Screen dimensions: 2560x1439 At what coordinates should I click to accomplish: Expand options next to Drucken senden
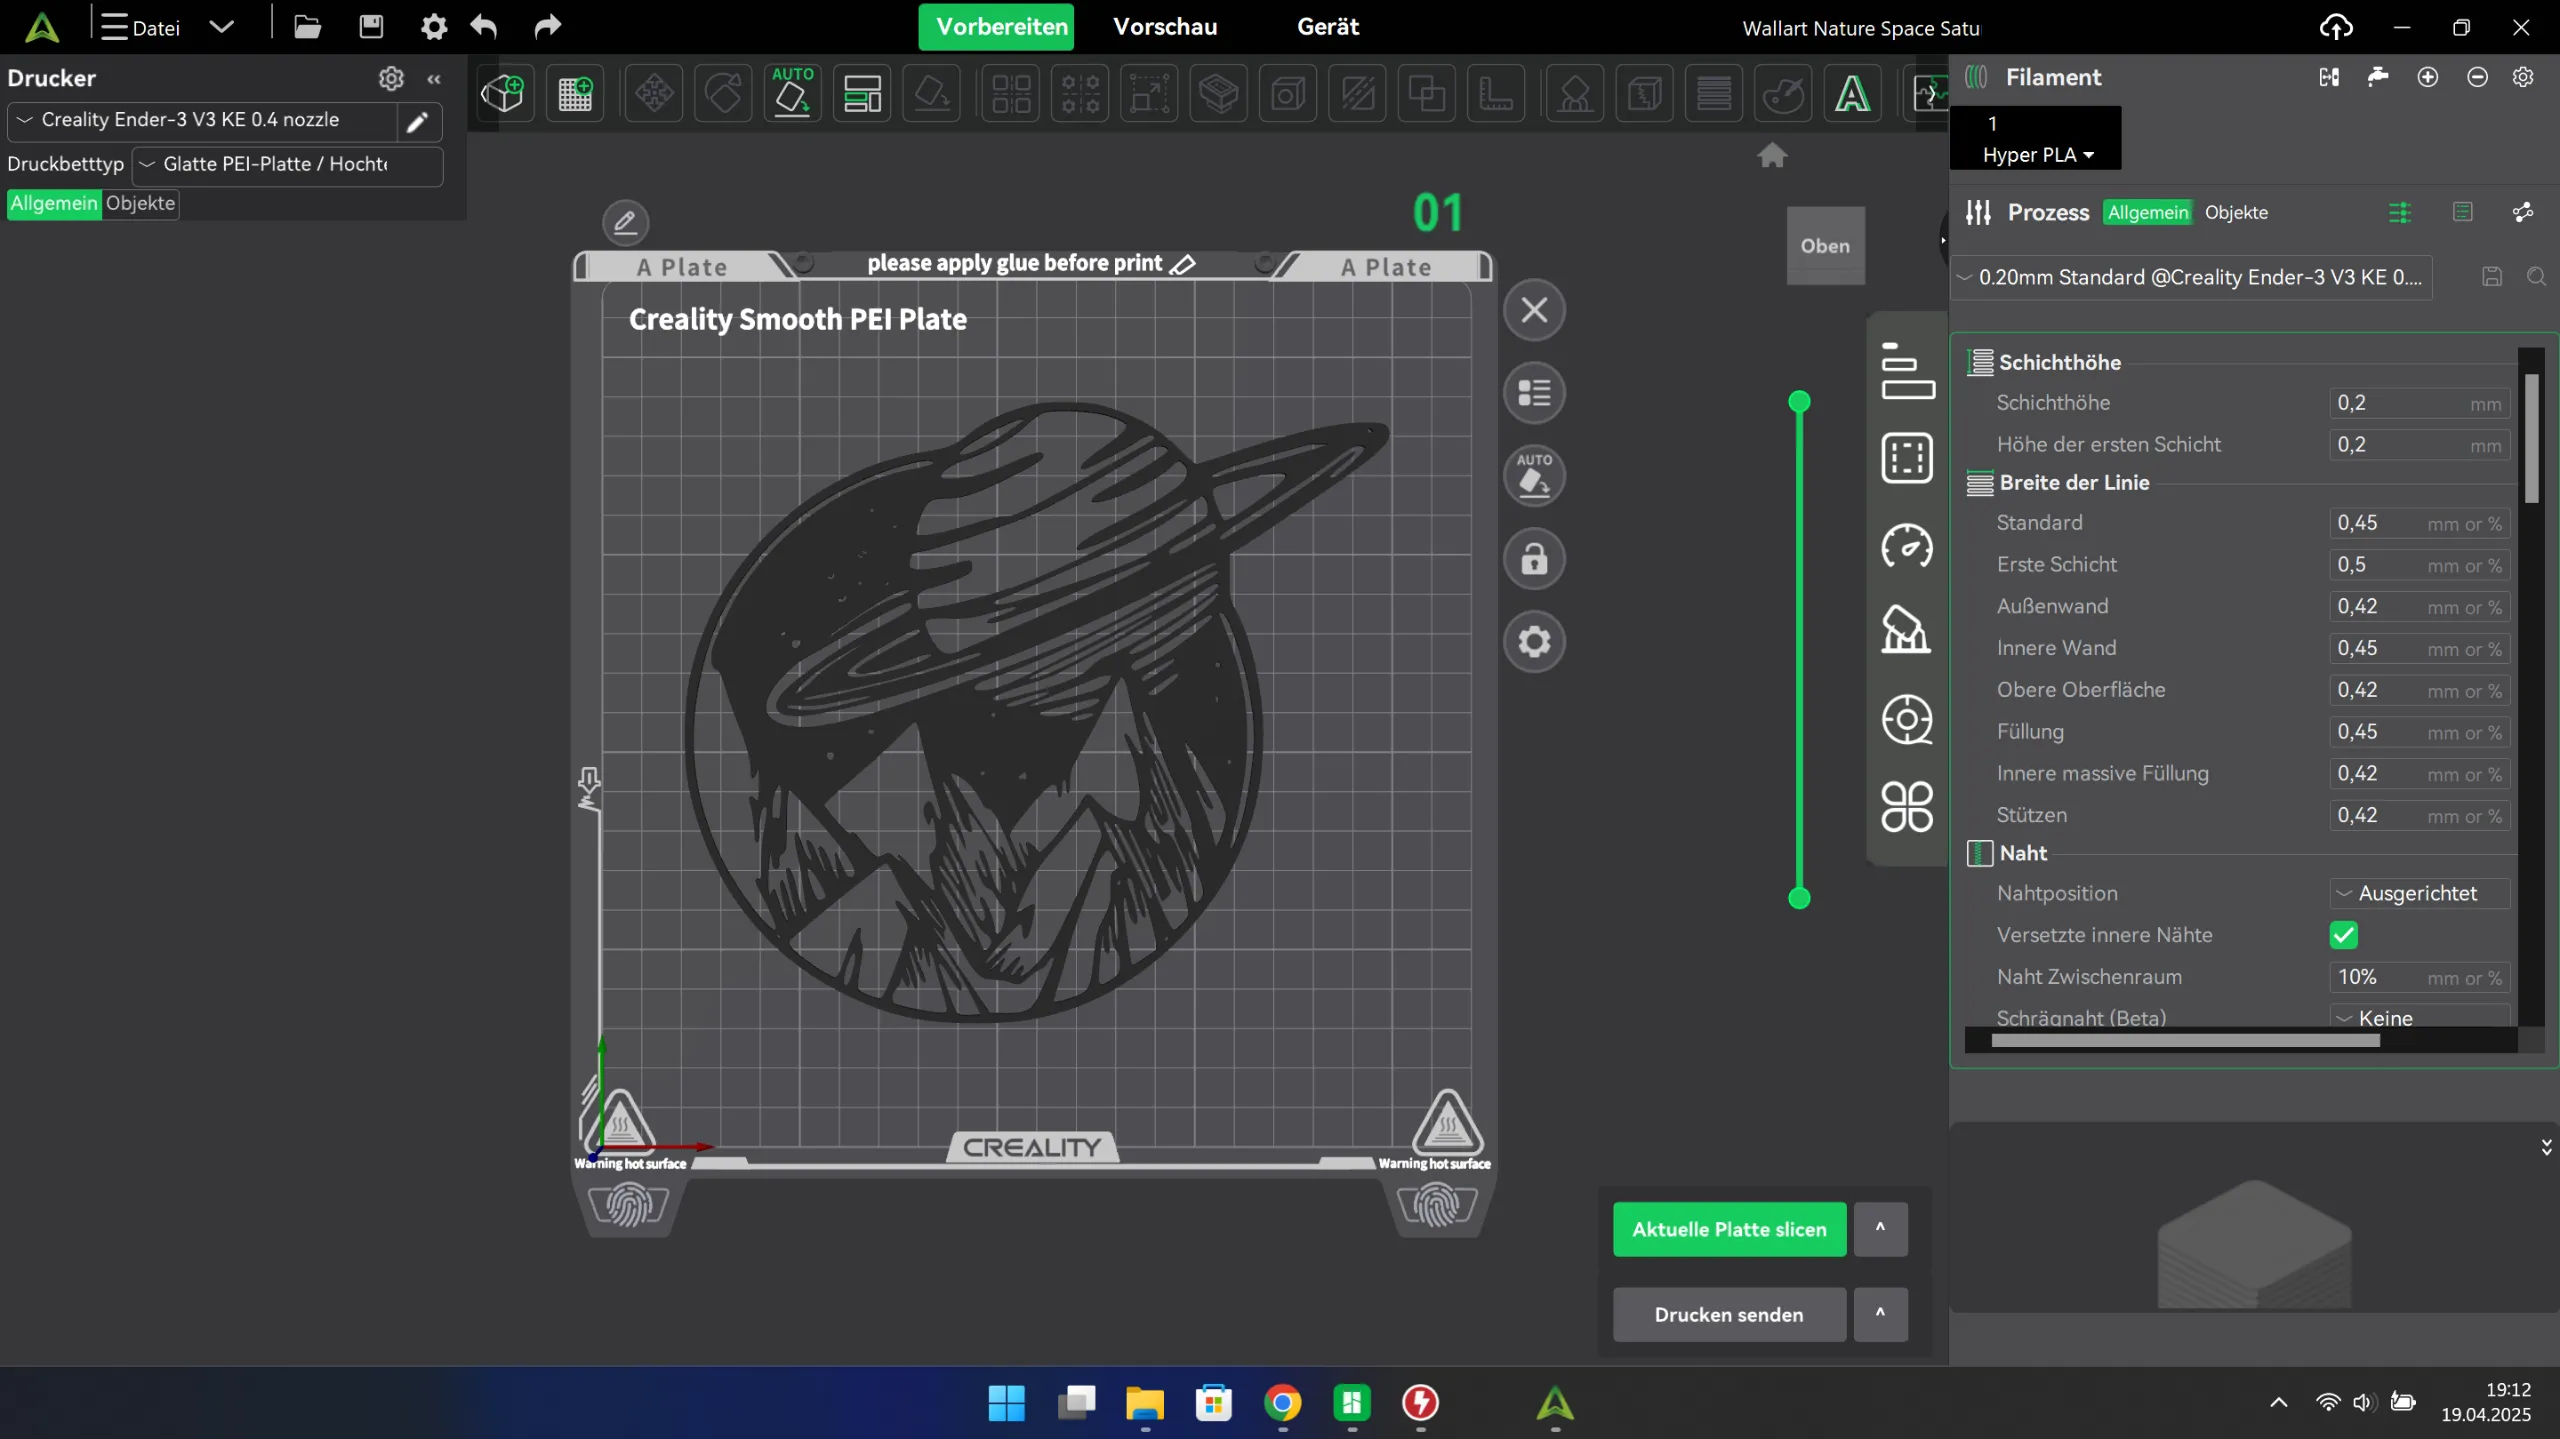[1880, 1314]
